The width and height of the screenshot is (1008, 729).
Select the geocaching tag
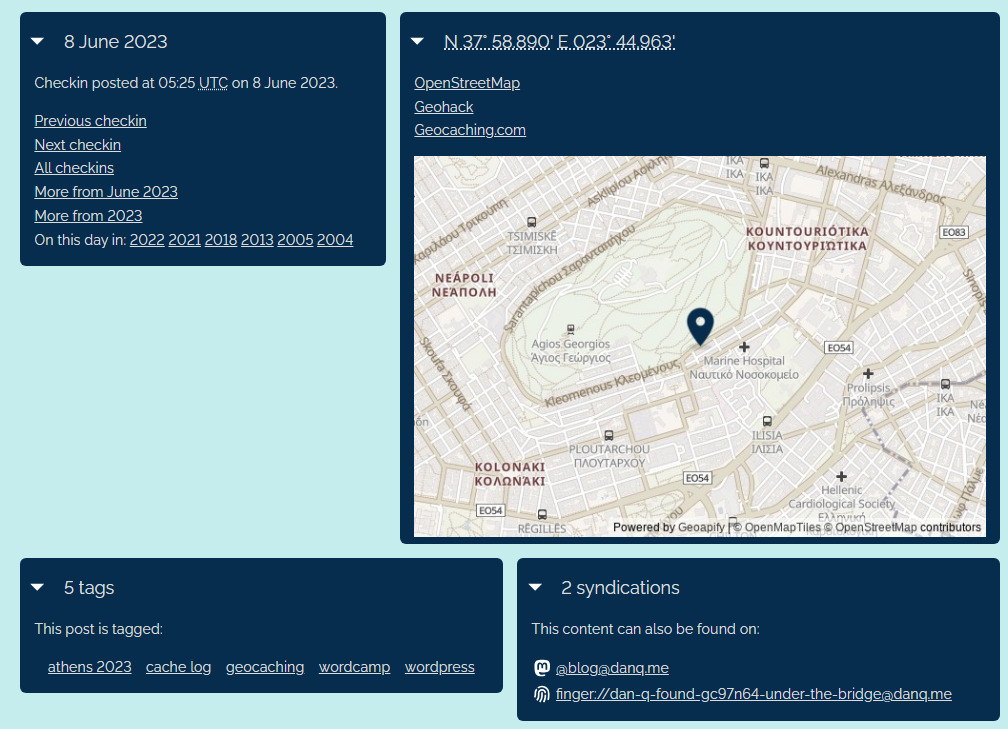coord(265,667)
